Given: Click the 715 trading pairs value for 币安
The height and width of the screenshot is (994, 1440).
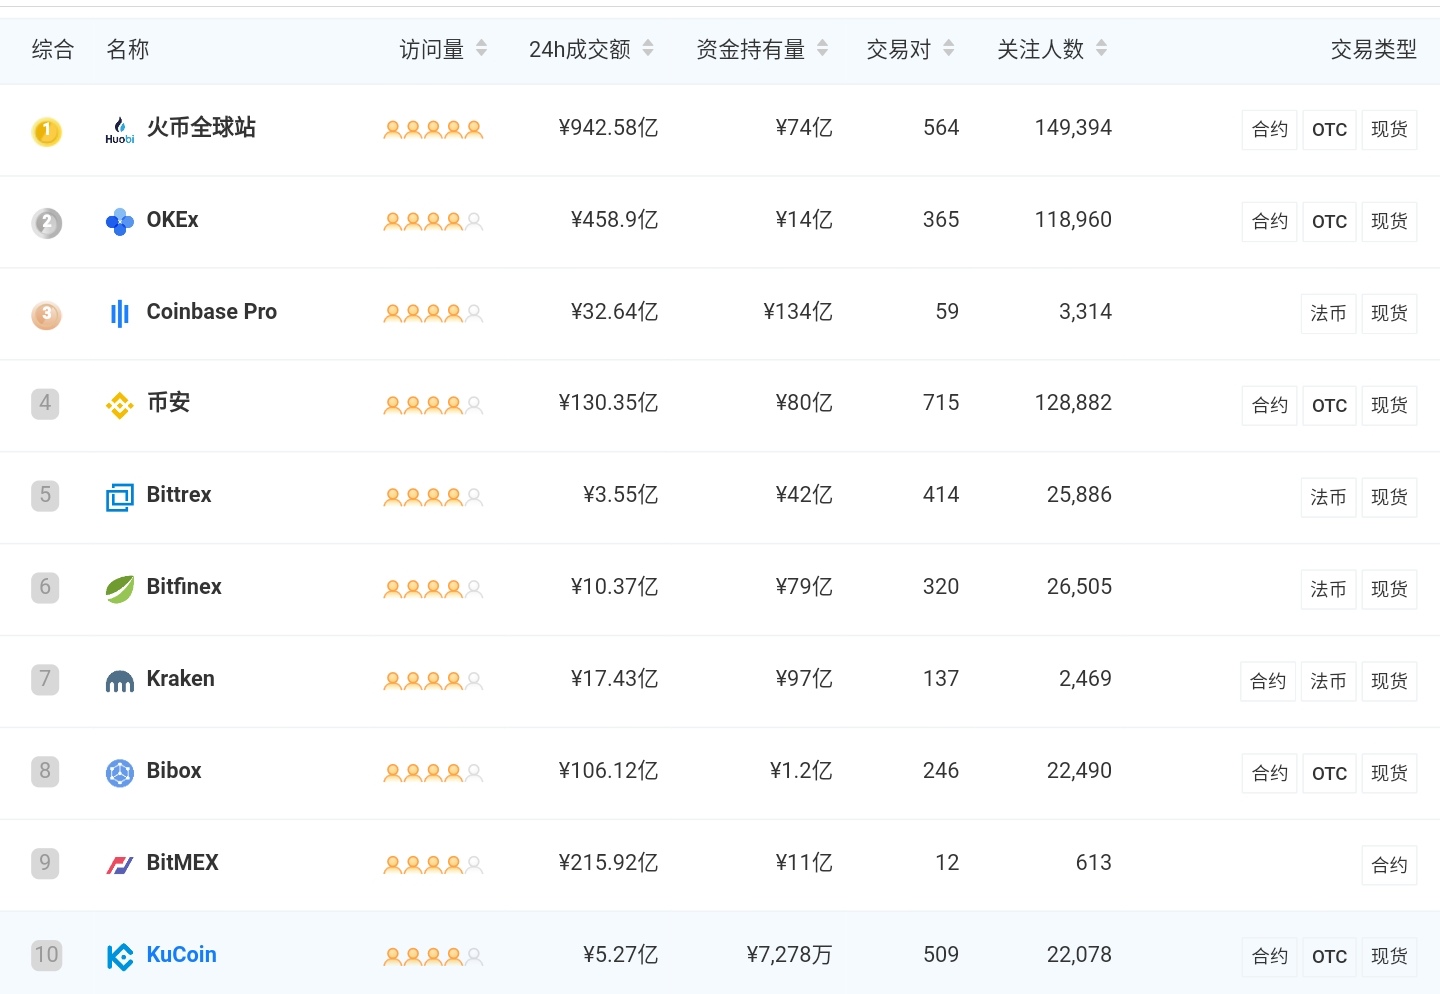Looking at the screenshot, I should (941, 403).
